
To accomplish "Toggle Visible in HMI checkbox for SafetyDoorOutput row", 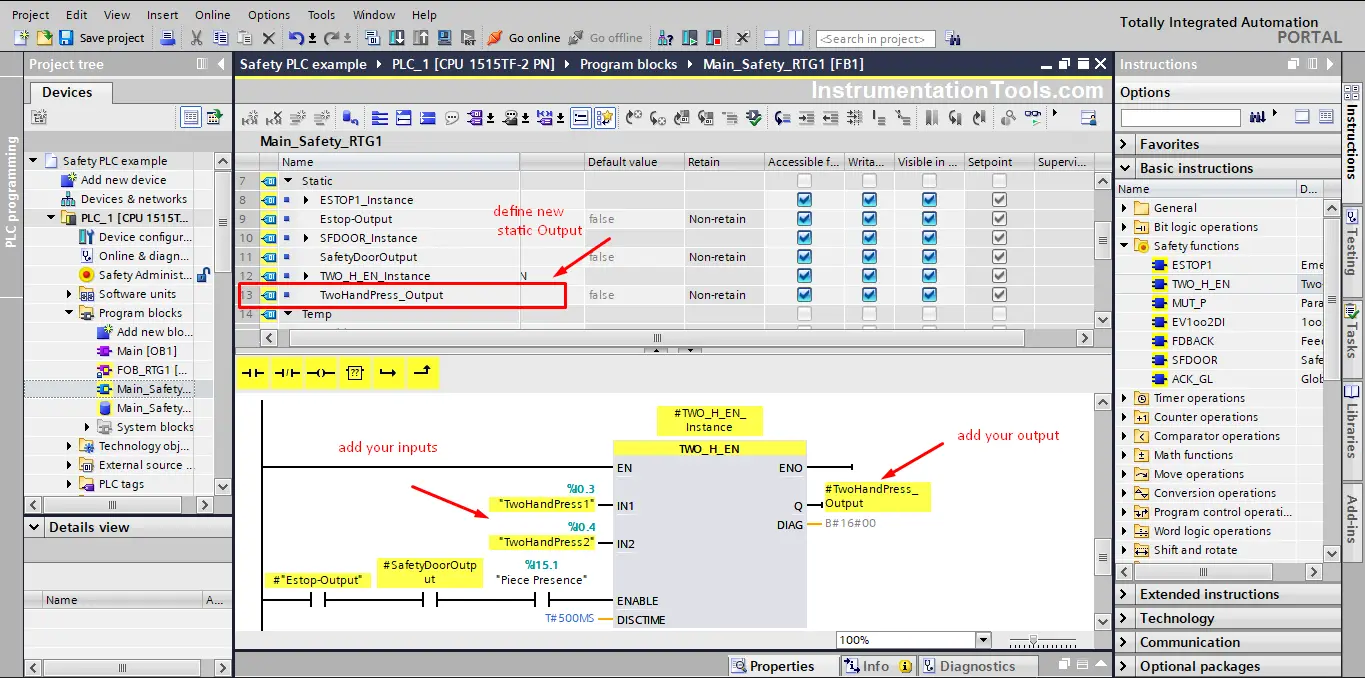I will click(x=929, y=257).
